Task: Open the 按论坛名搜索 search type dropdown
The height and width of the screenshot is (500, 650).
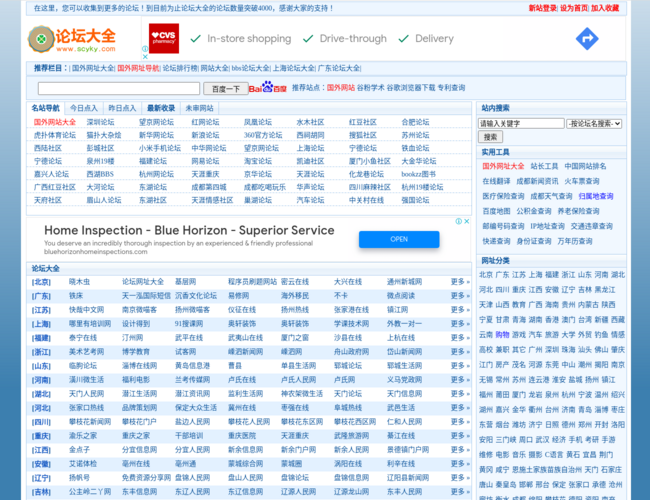Action: click(595, 124)
